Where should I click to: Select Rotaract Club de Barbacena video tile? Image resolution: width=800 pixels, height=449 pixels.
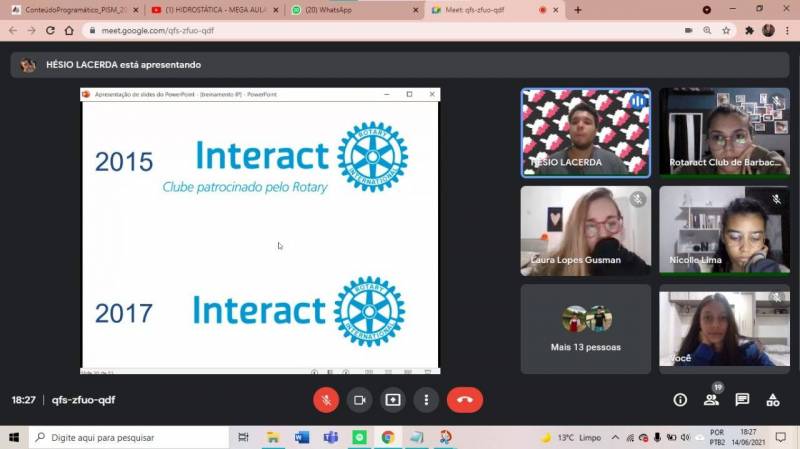724,133
